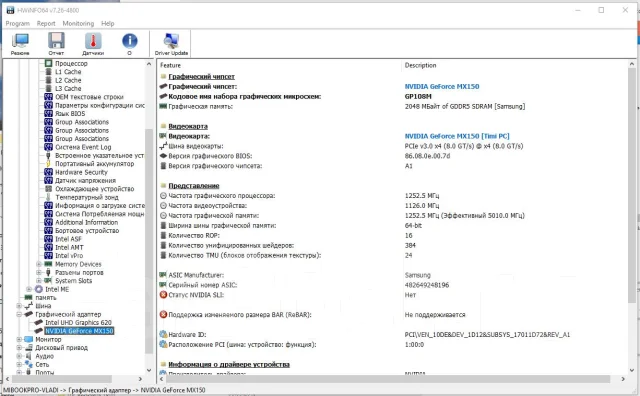Click NVIDIA GeForce MX150 [Timi PC] link

457,136
